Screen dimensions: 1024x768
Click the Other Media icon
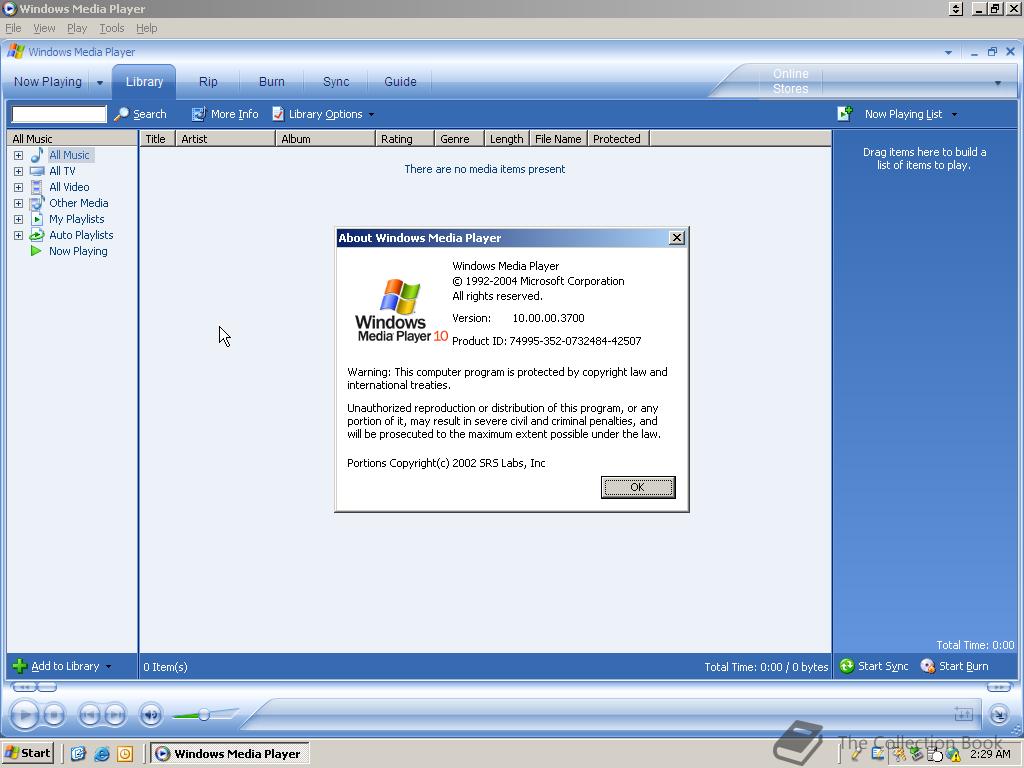(x=37, y=203)
